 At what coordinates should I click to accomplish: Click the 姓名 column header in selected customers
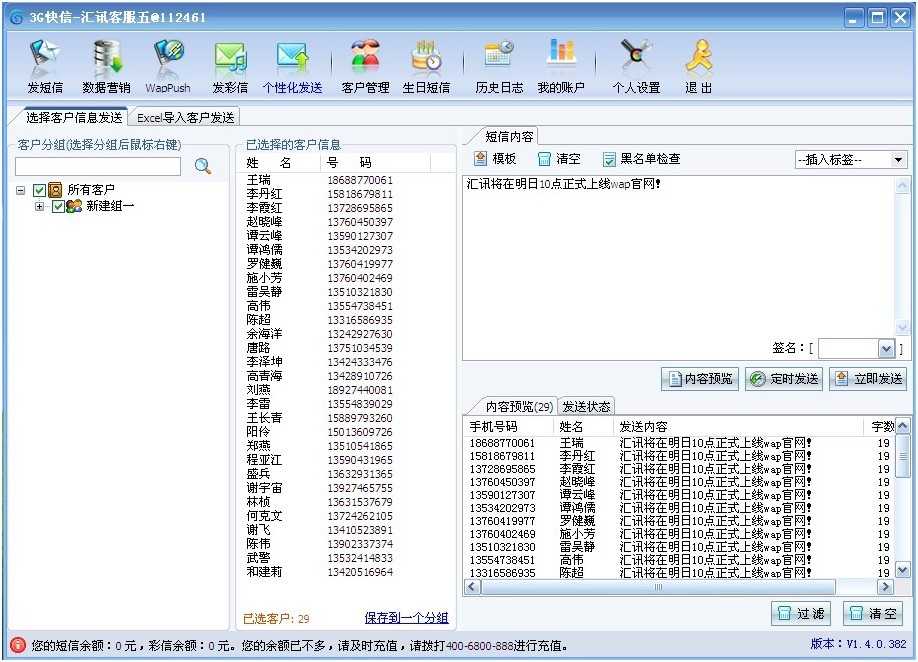pyautogui.click(x=279, y=163)
